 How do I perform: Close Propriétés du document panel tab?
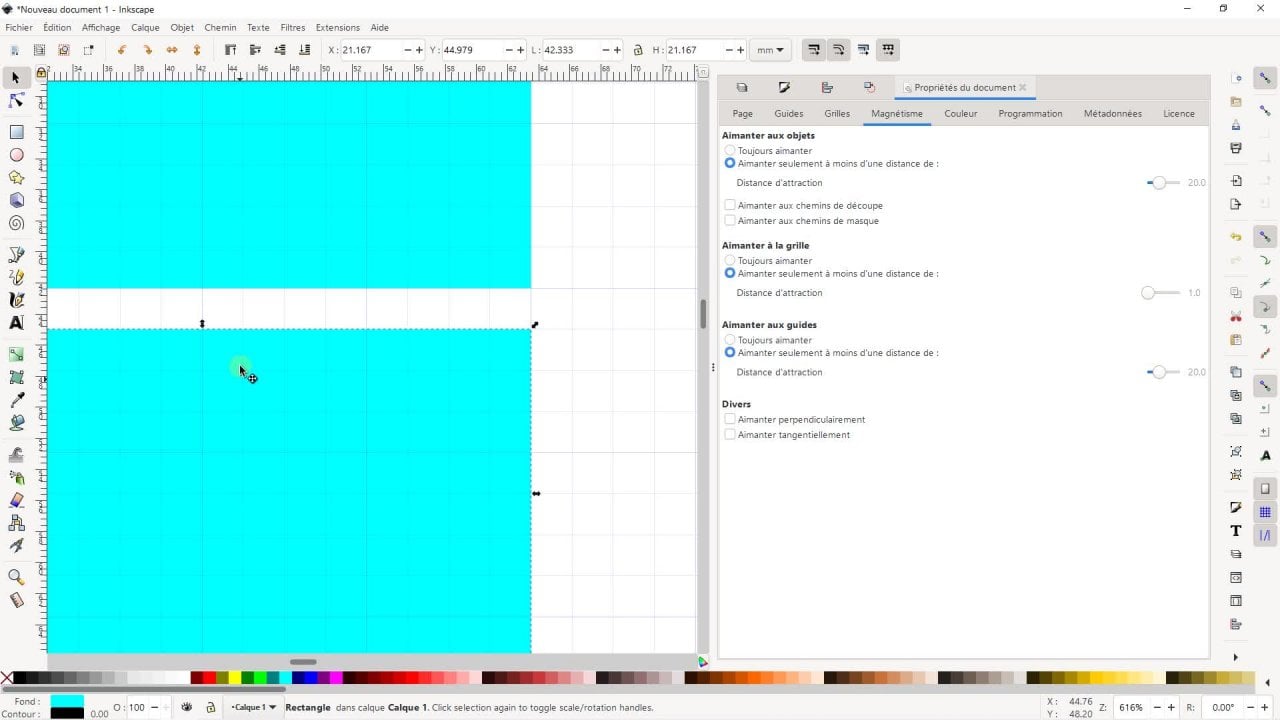(1022, 88)
